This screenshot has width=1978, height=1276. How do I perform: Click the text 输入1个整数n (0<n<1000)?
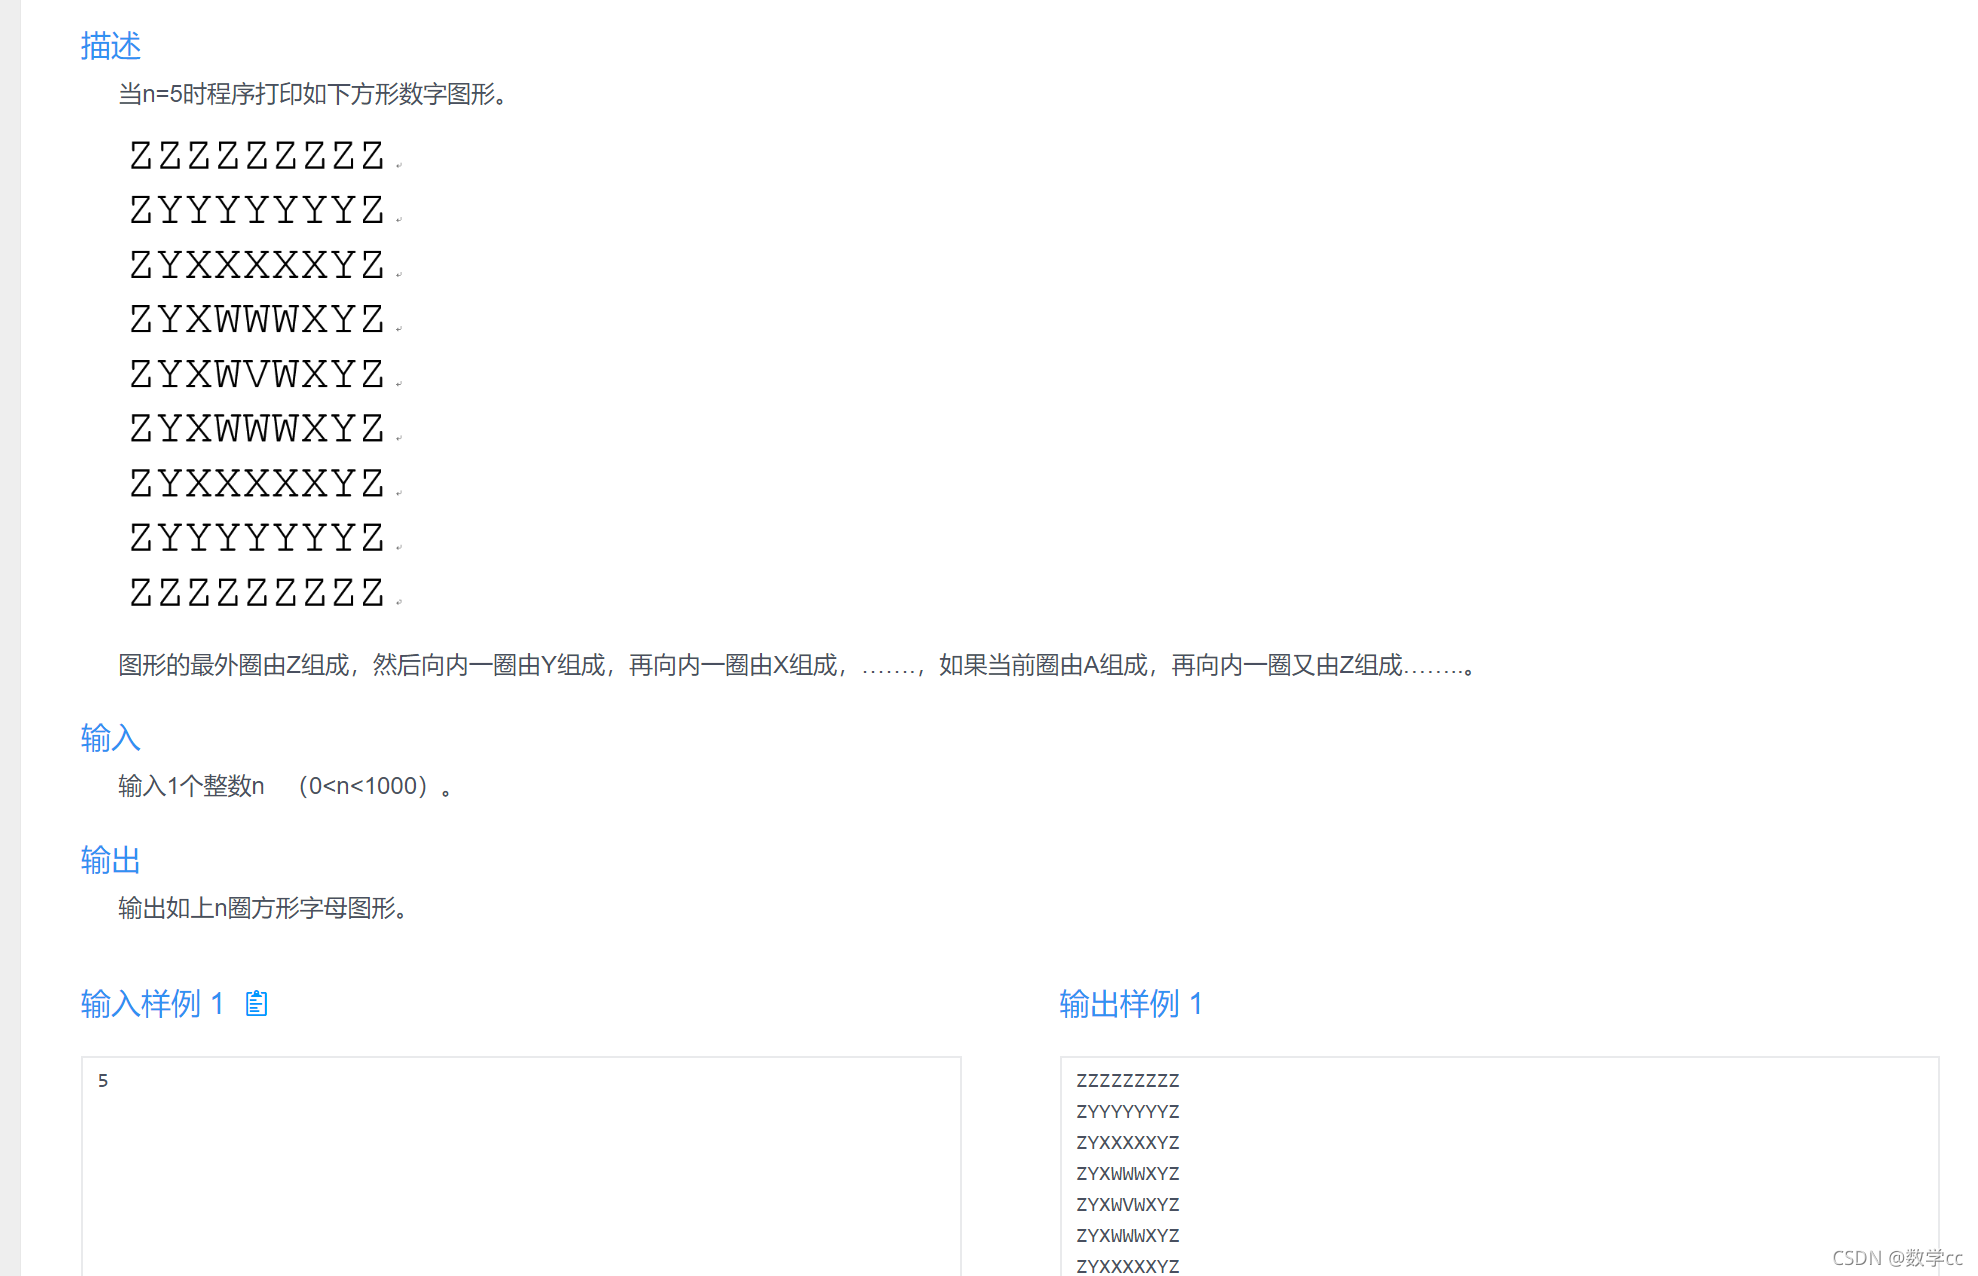(285, 786)
